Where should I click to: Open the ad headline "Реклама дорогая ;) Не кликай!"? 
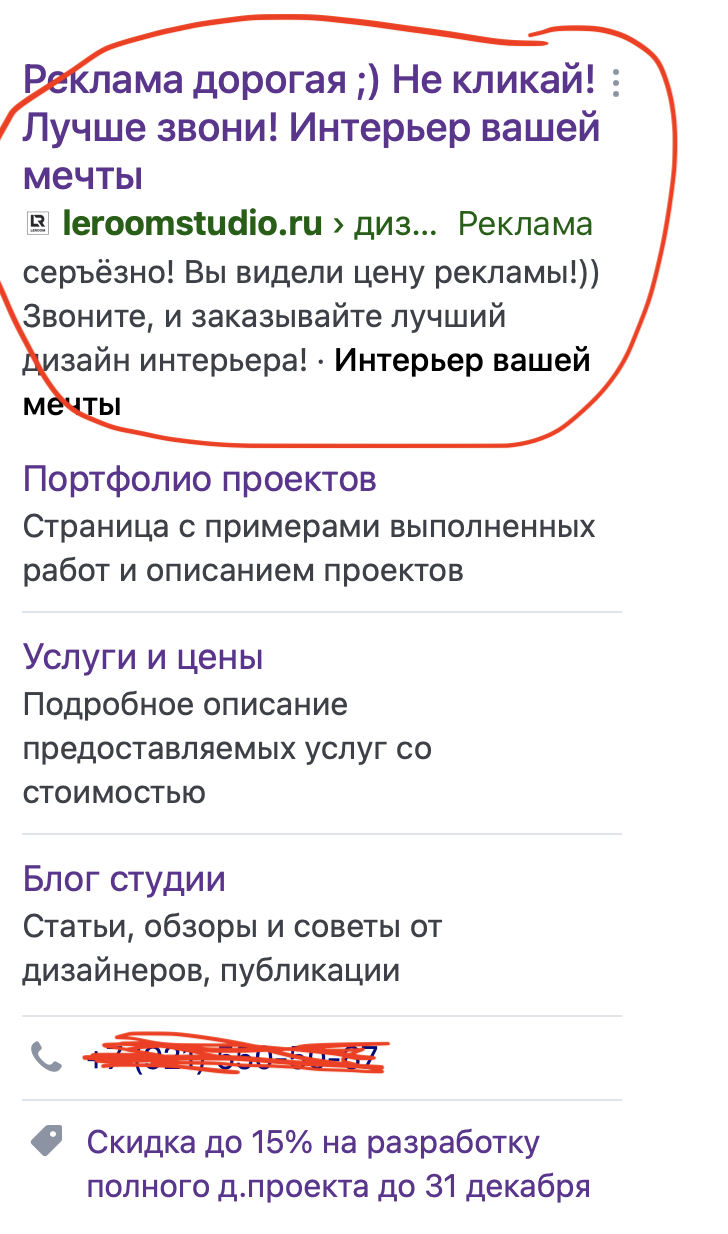(309, 80)
